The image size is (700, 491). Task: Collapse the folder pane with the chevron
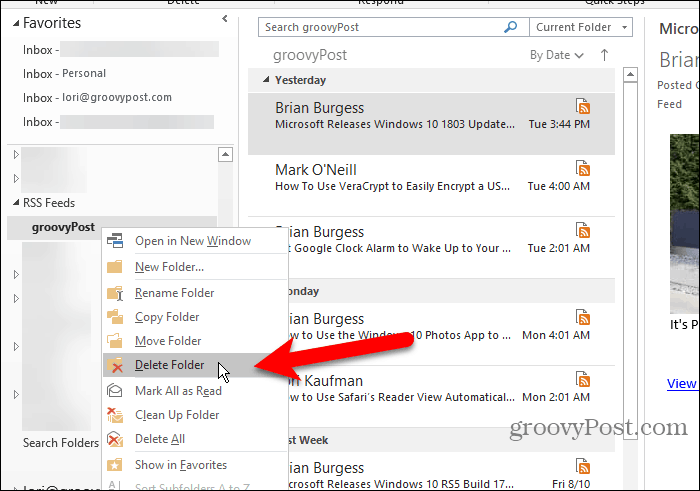point(225,19)
